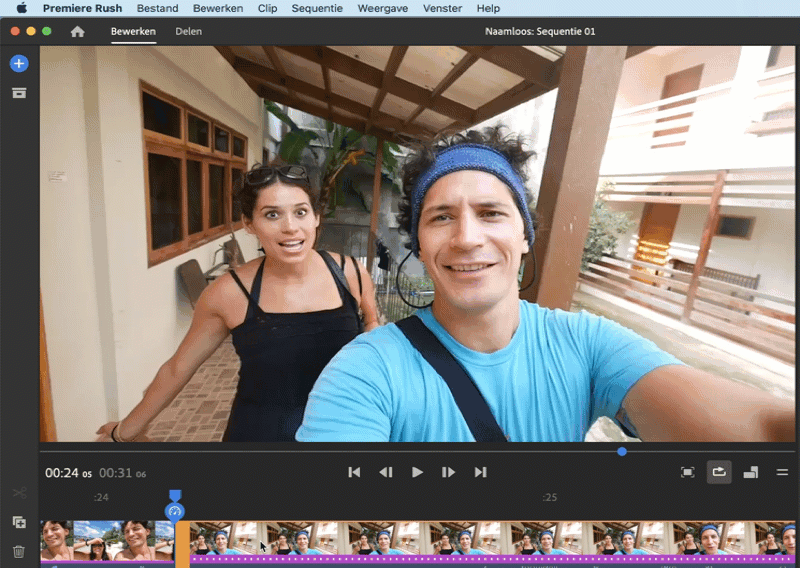Click the duplicate clip icon
Viewport: 800px width, 568px height.
tap(19, 522)
